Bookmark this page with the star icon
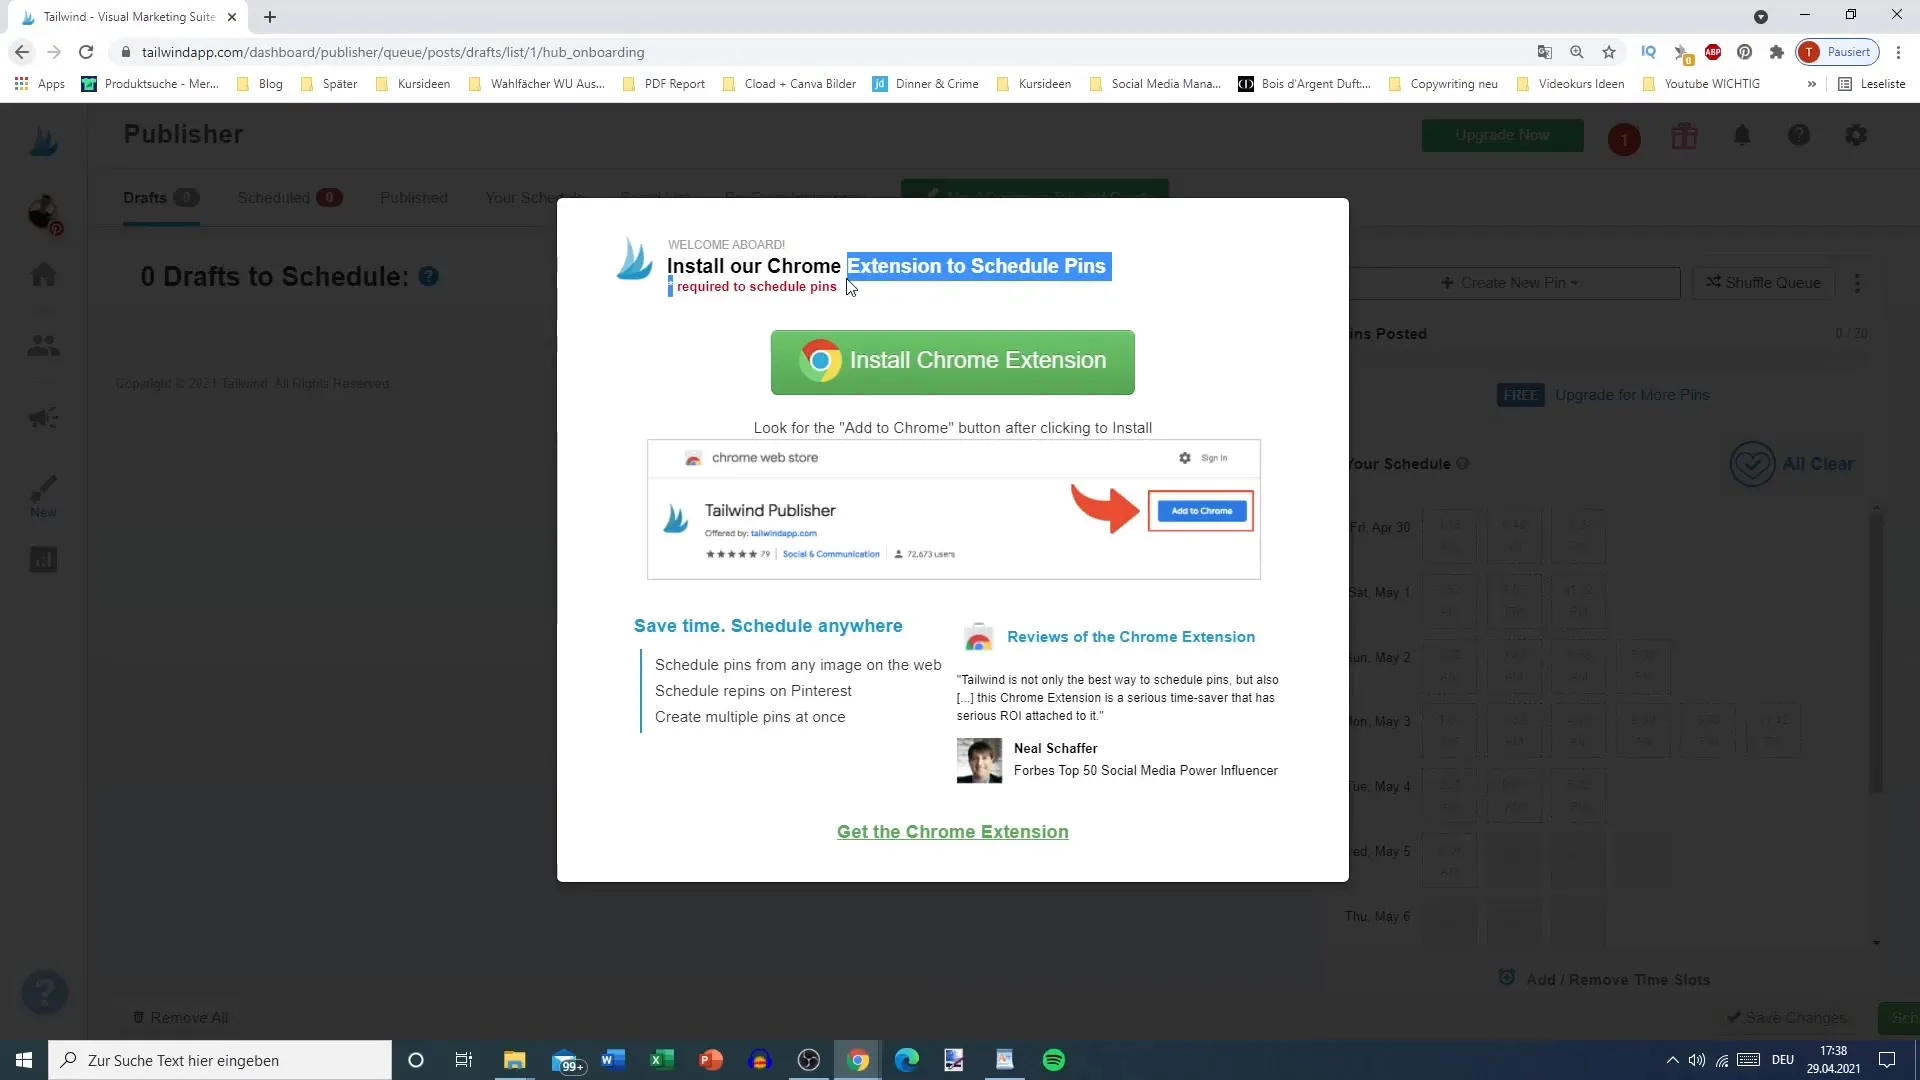 (x=1609, y=52)
